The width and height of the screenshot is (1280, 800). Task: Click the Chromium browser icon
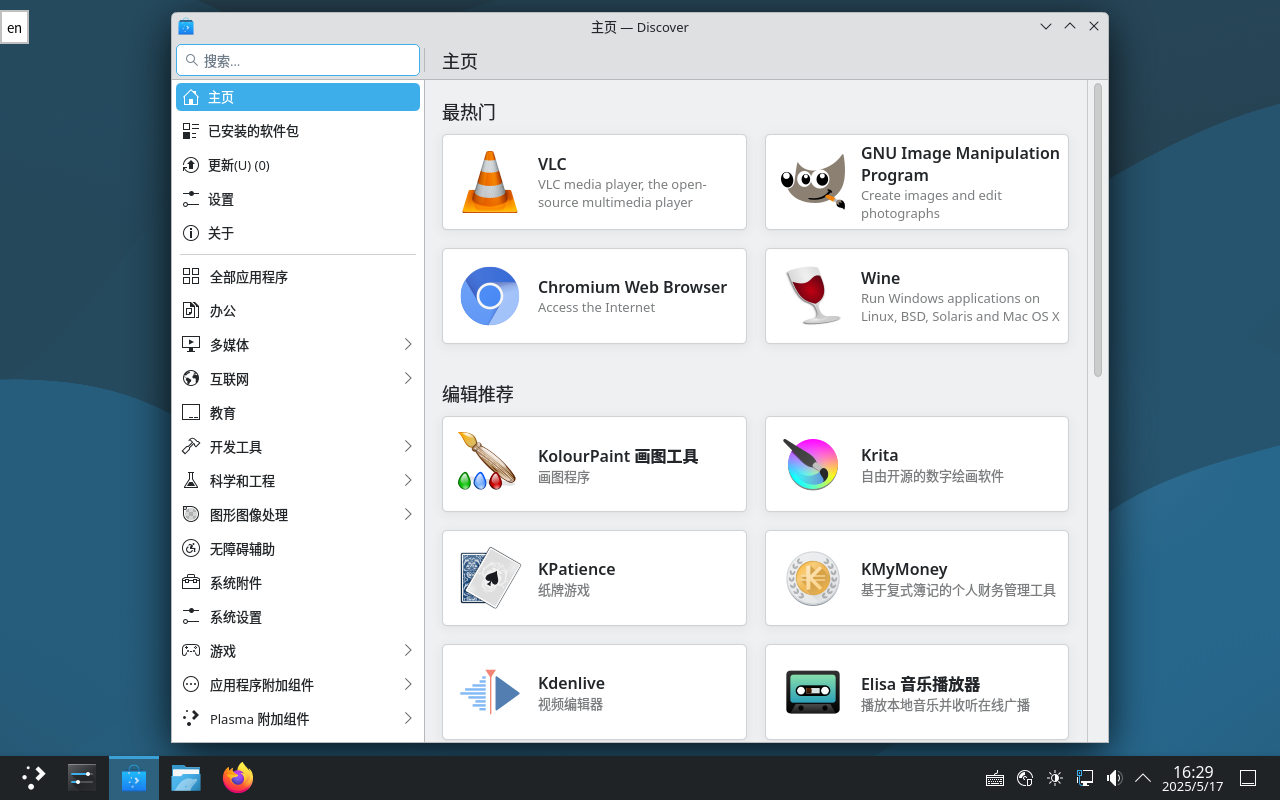click(490, 296)
